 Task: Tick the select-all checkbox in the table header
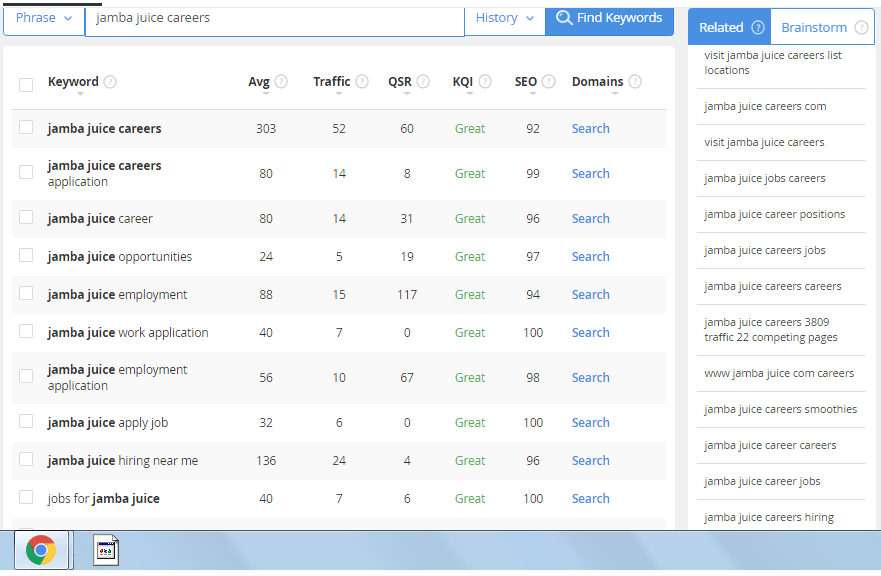[26, 85]
